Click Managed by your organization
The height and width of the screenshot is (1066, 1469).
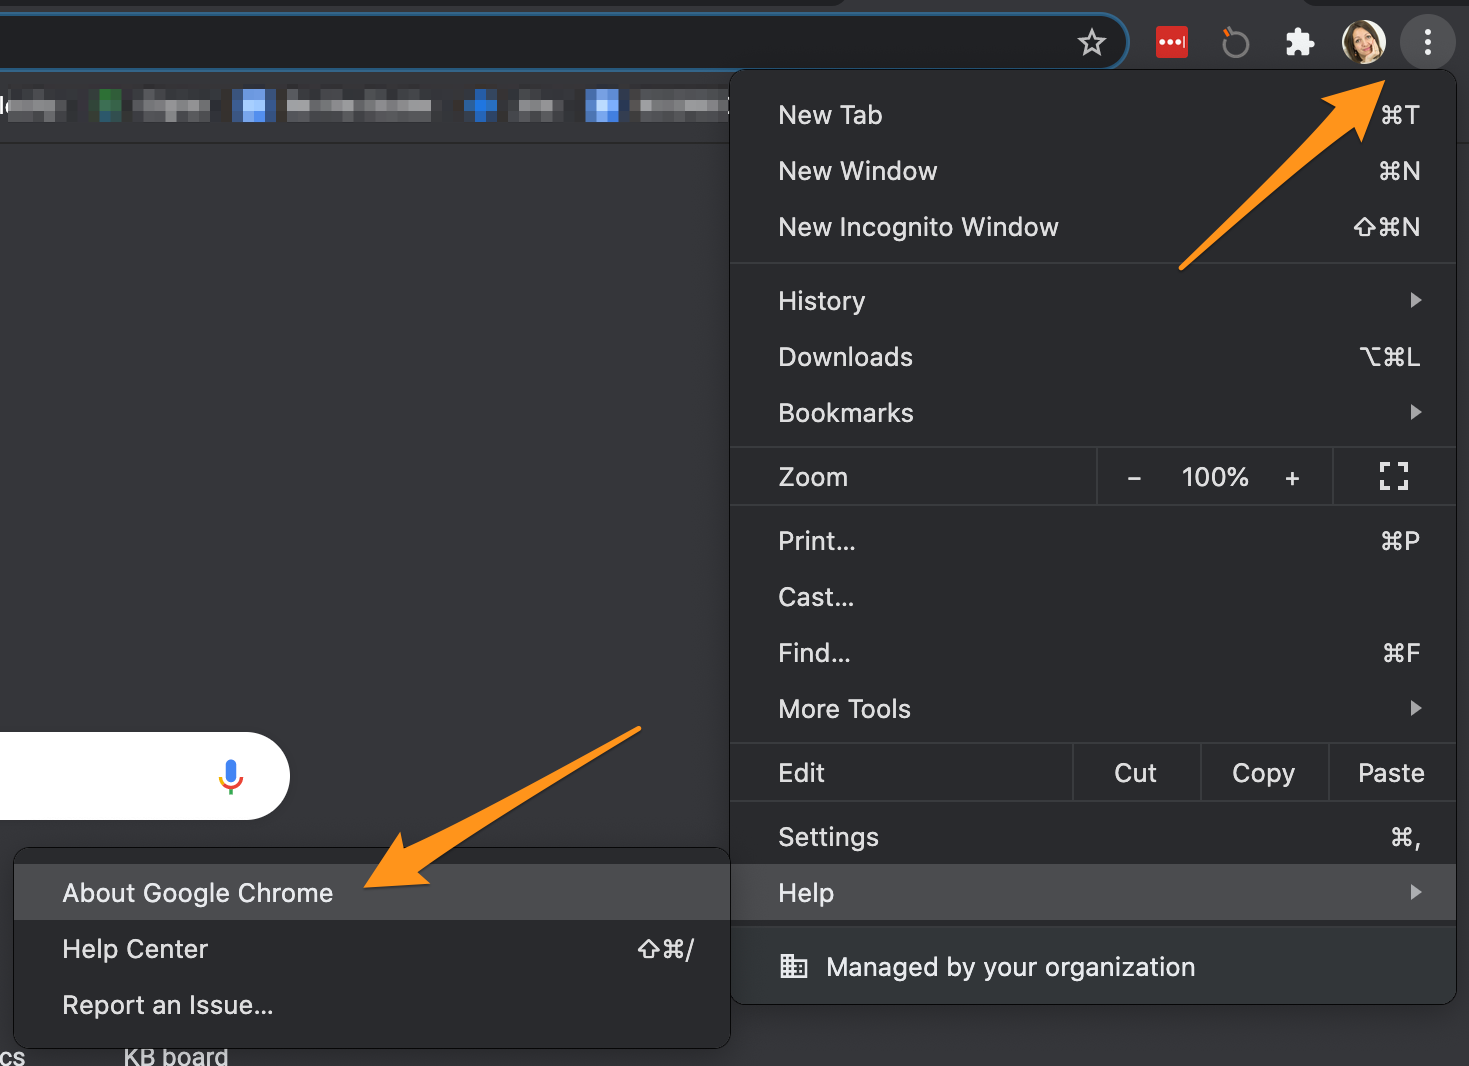pyautogui.click(x=1010, y=967)
